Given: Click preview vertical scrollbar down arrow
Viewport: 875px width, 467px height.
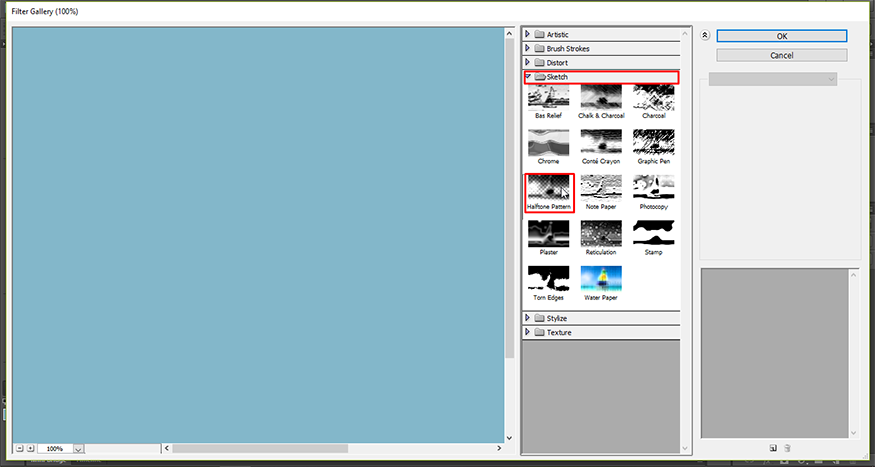Looking at the screenshot, I should (508, 438).
